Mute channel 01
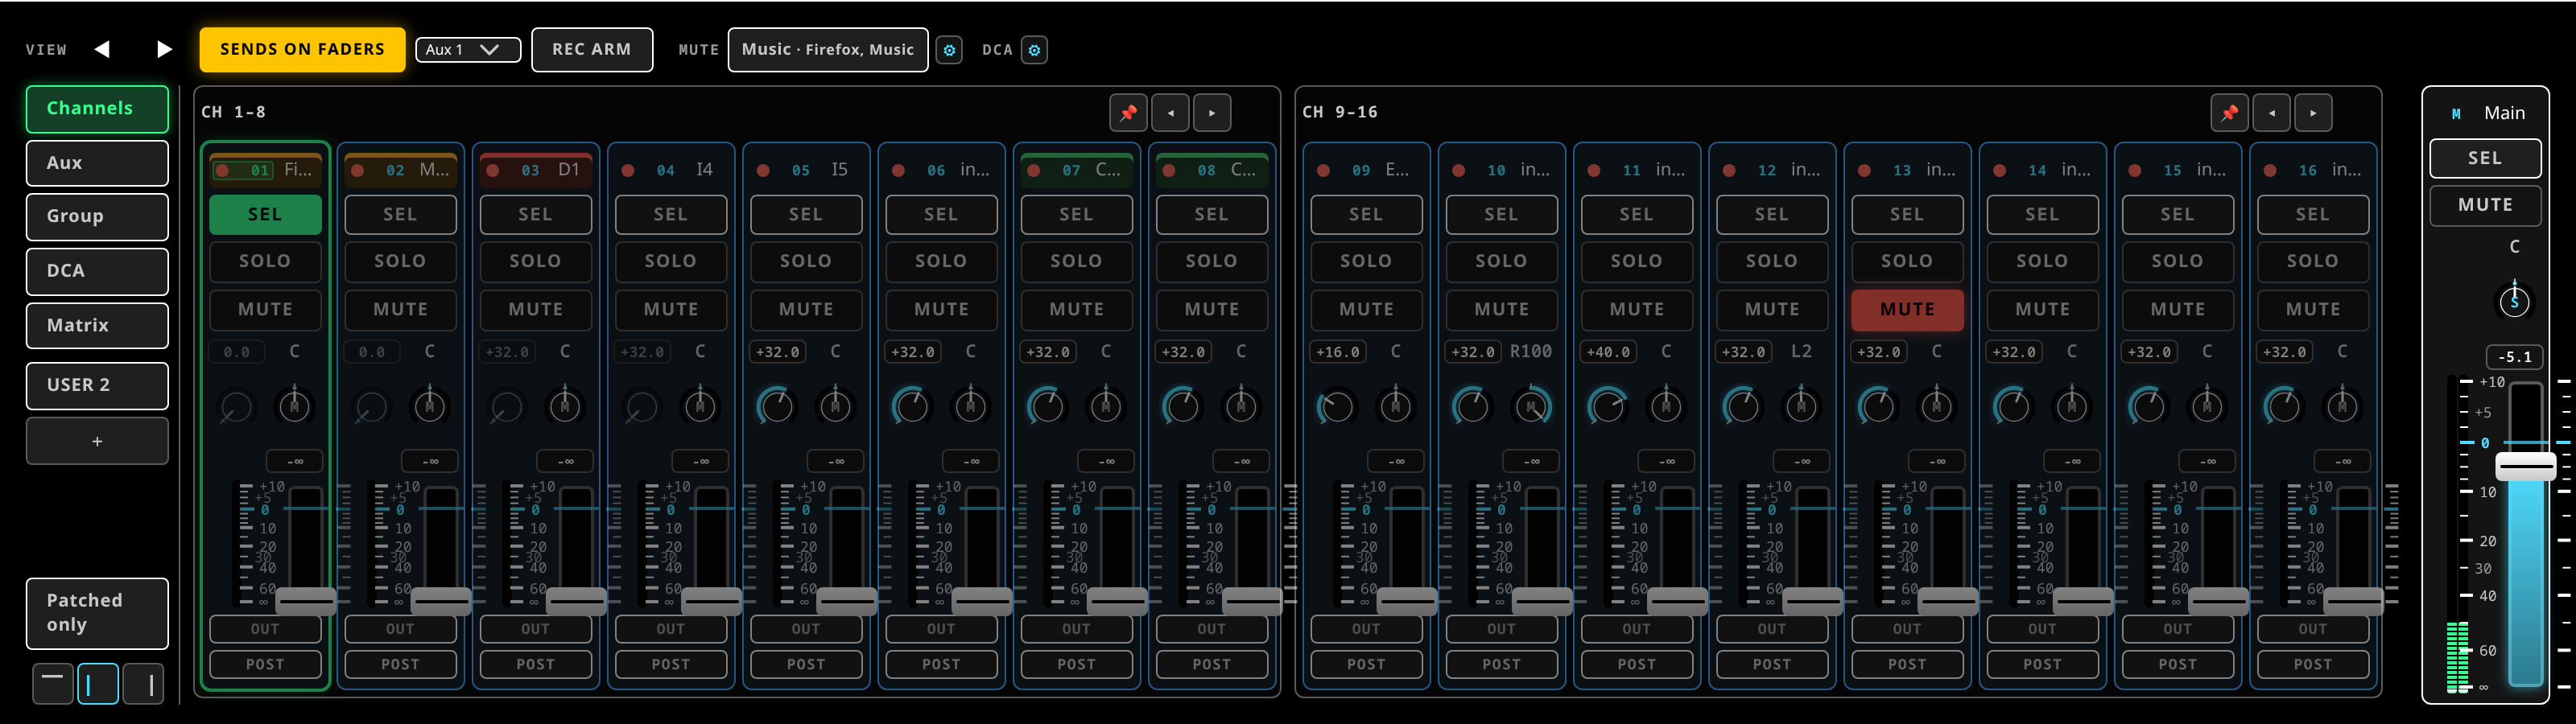 [265, 310]
